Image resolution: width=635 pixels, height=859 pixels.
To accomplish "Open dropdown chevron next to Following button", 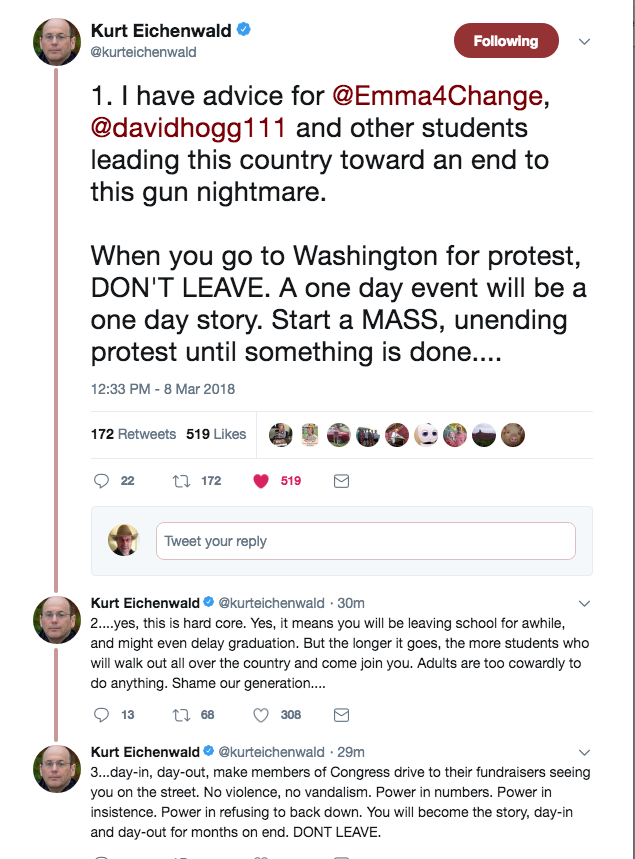I will pyautogui.click(x=585, y=42).
